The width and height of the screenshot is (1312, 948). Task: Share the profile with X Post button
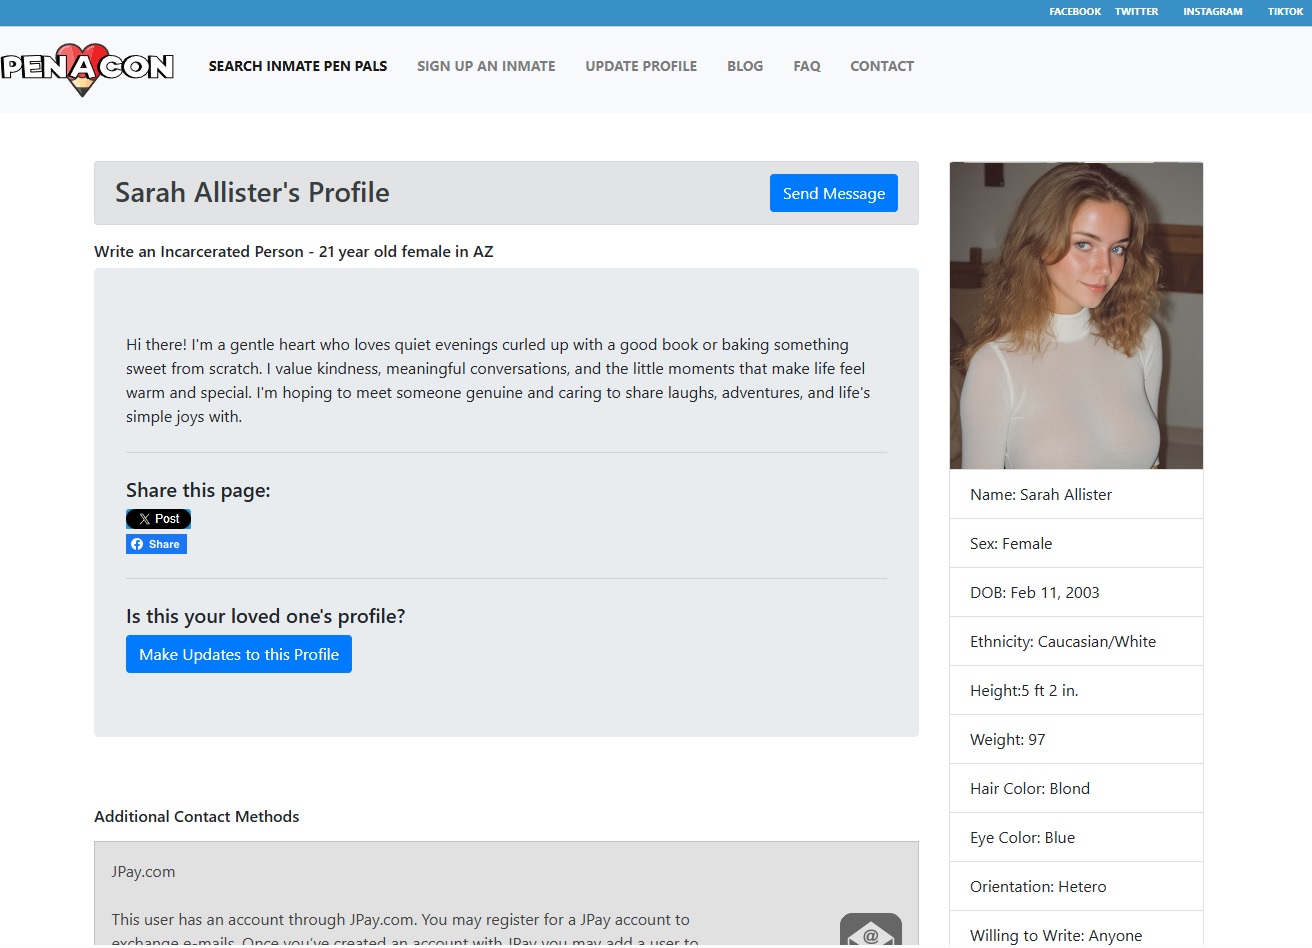[158, 519]
